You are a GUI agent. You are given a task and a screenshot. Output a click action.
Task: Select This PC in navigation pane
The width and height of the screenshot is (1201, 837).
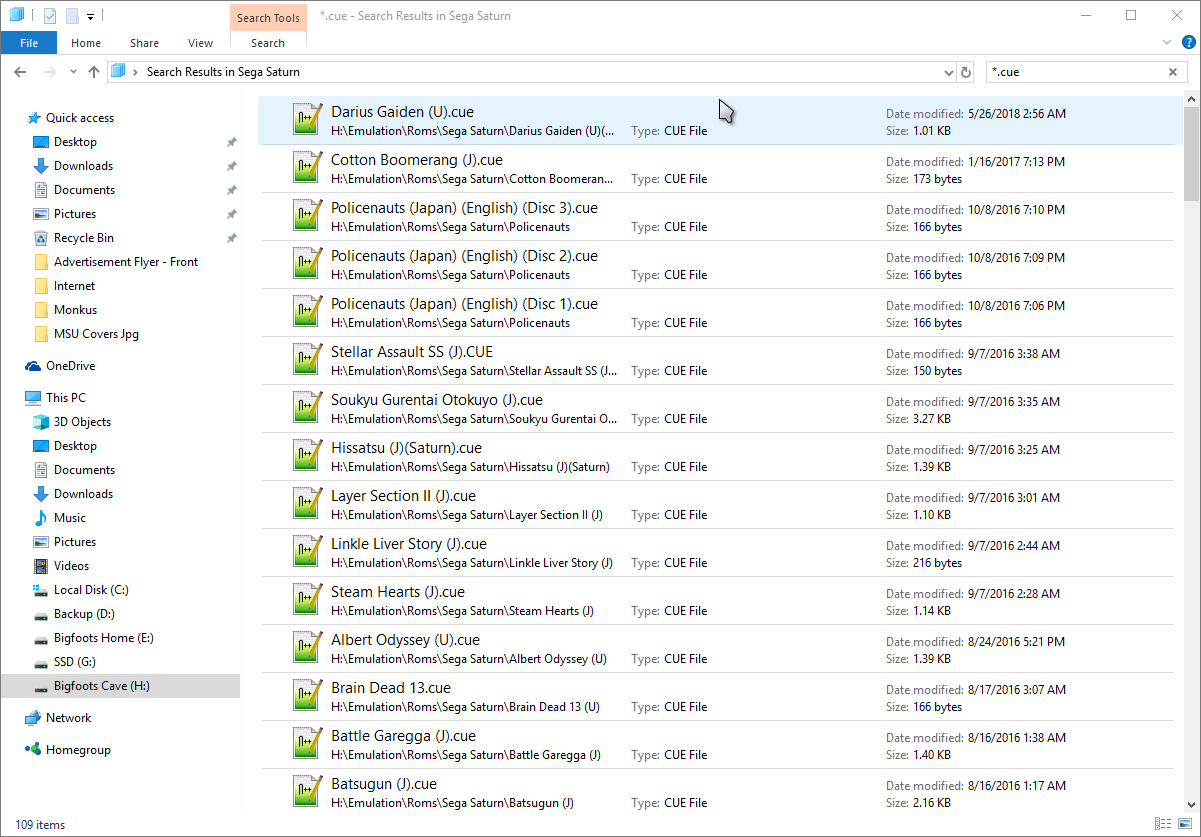pyautogui.click(x=66, y=398)
